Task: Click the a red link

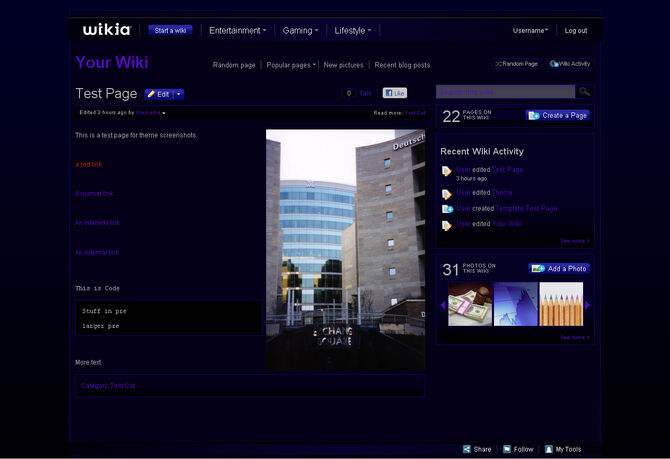Action: tap(89, 165)
